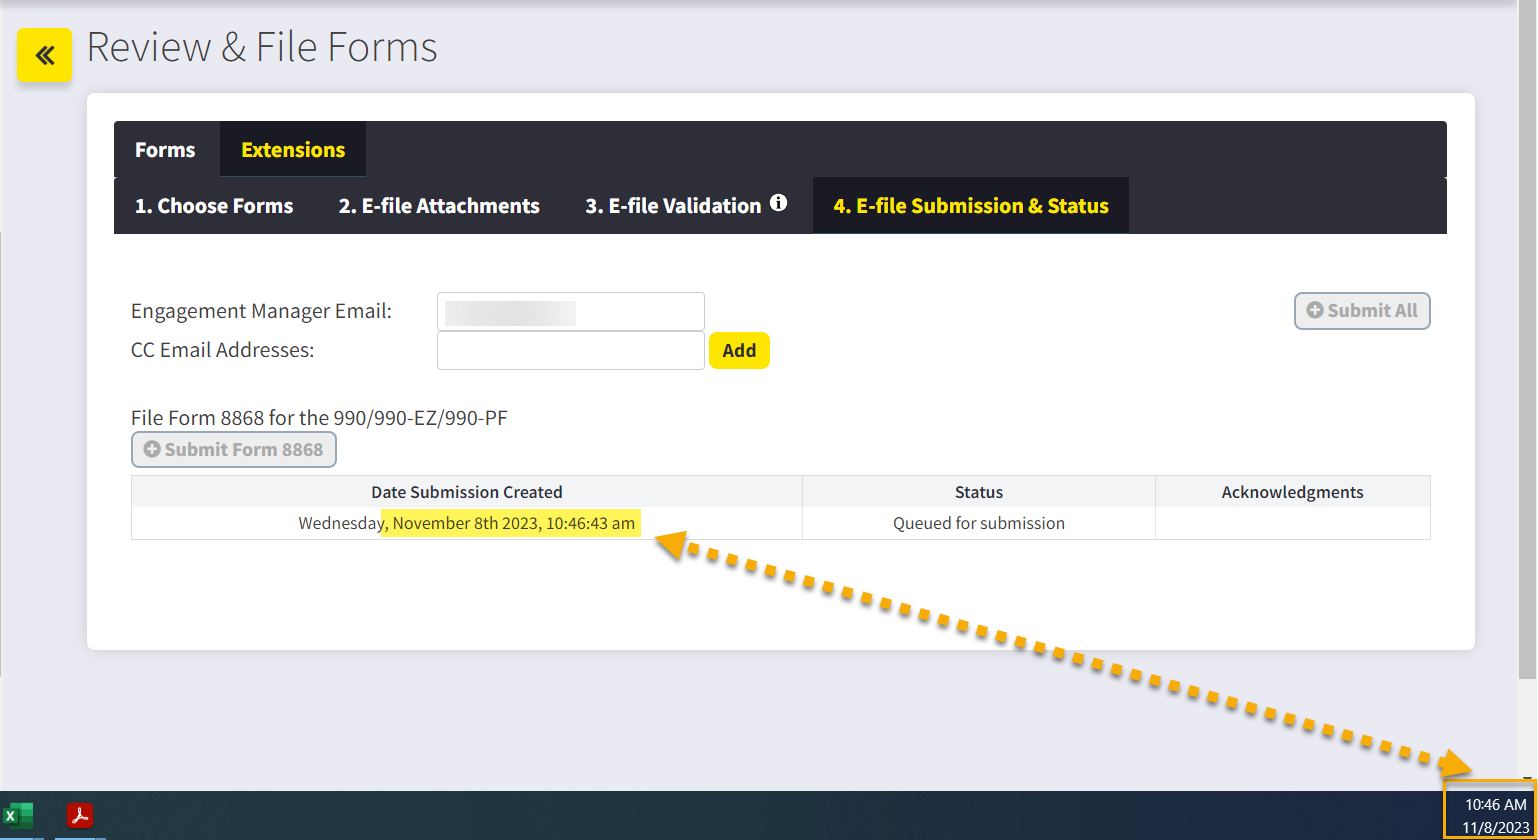Click the Queued for submission status cell
The image size is (1538, 840).
978,523
